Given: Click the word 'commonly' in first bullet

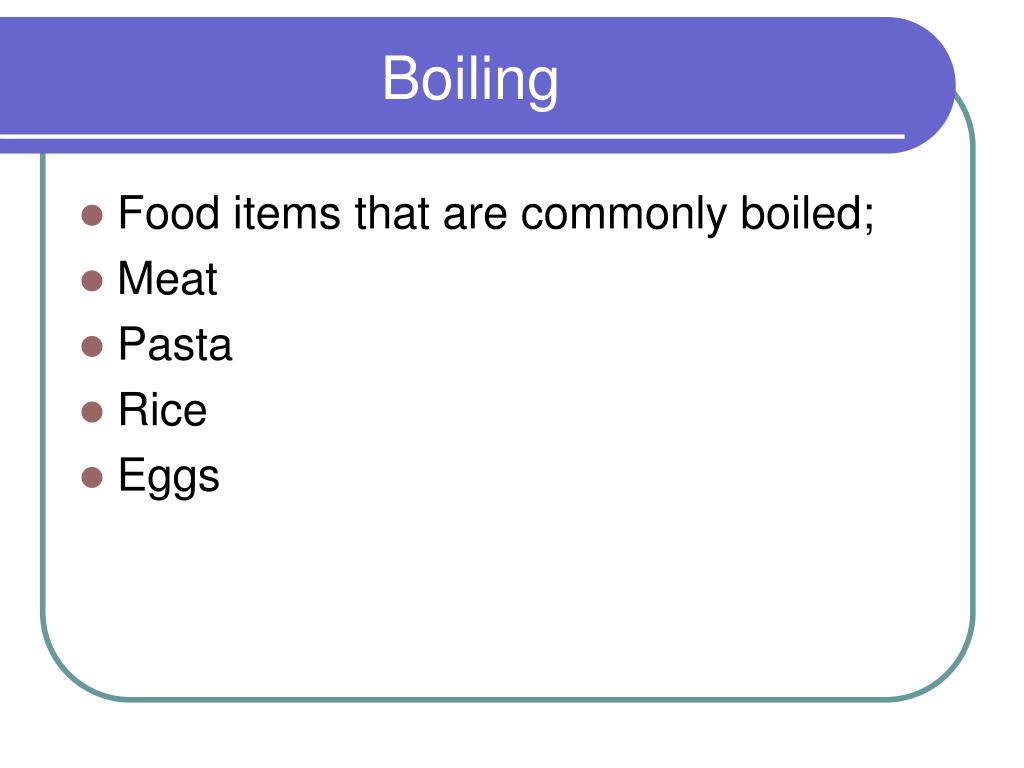Looking at the screenshot, I should tap(623, 216).
